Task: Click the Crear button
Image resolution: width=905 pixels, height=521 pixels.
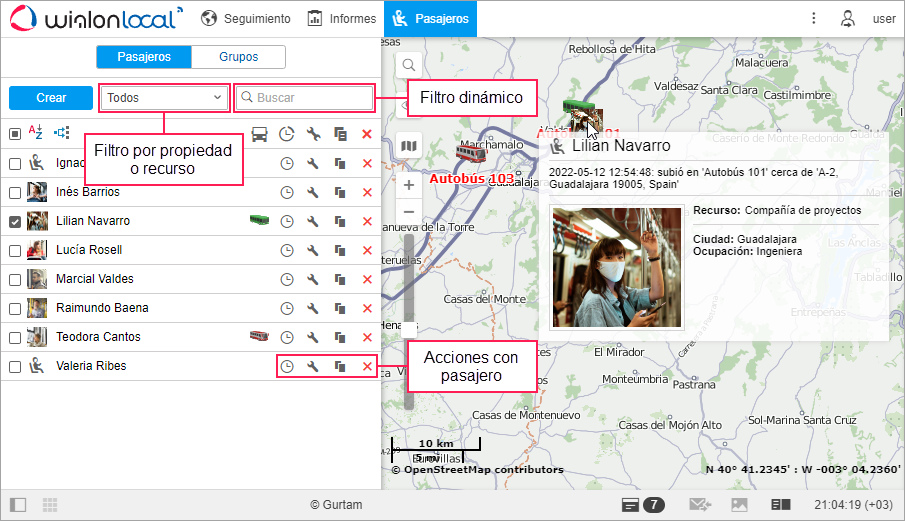Action: tap(51, 98)
